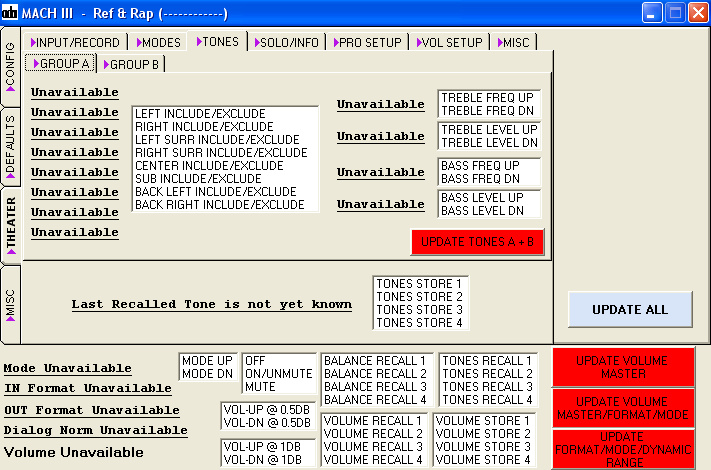The width and height of the screenshot is (711, 470).
Task: Select TONES RECALL 4
Action: (x=487, y=400)
